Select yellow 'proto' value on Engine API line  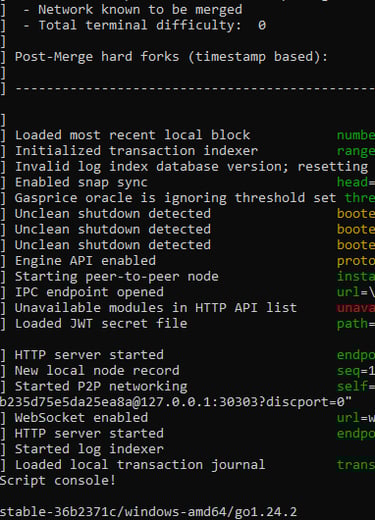[x=356, y=261]
